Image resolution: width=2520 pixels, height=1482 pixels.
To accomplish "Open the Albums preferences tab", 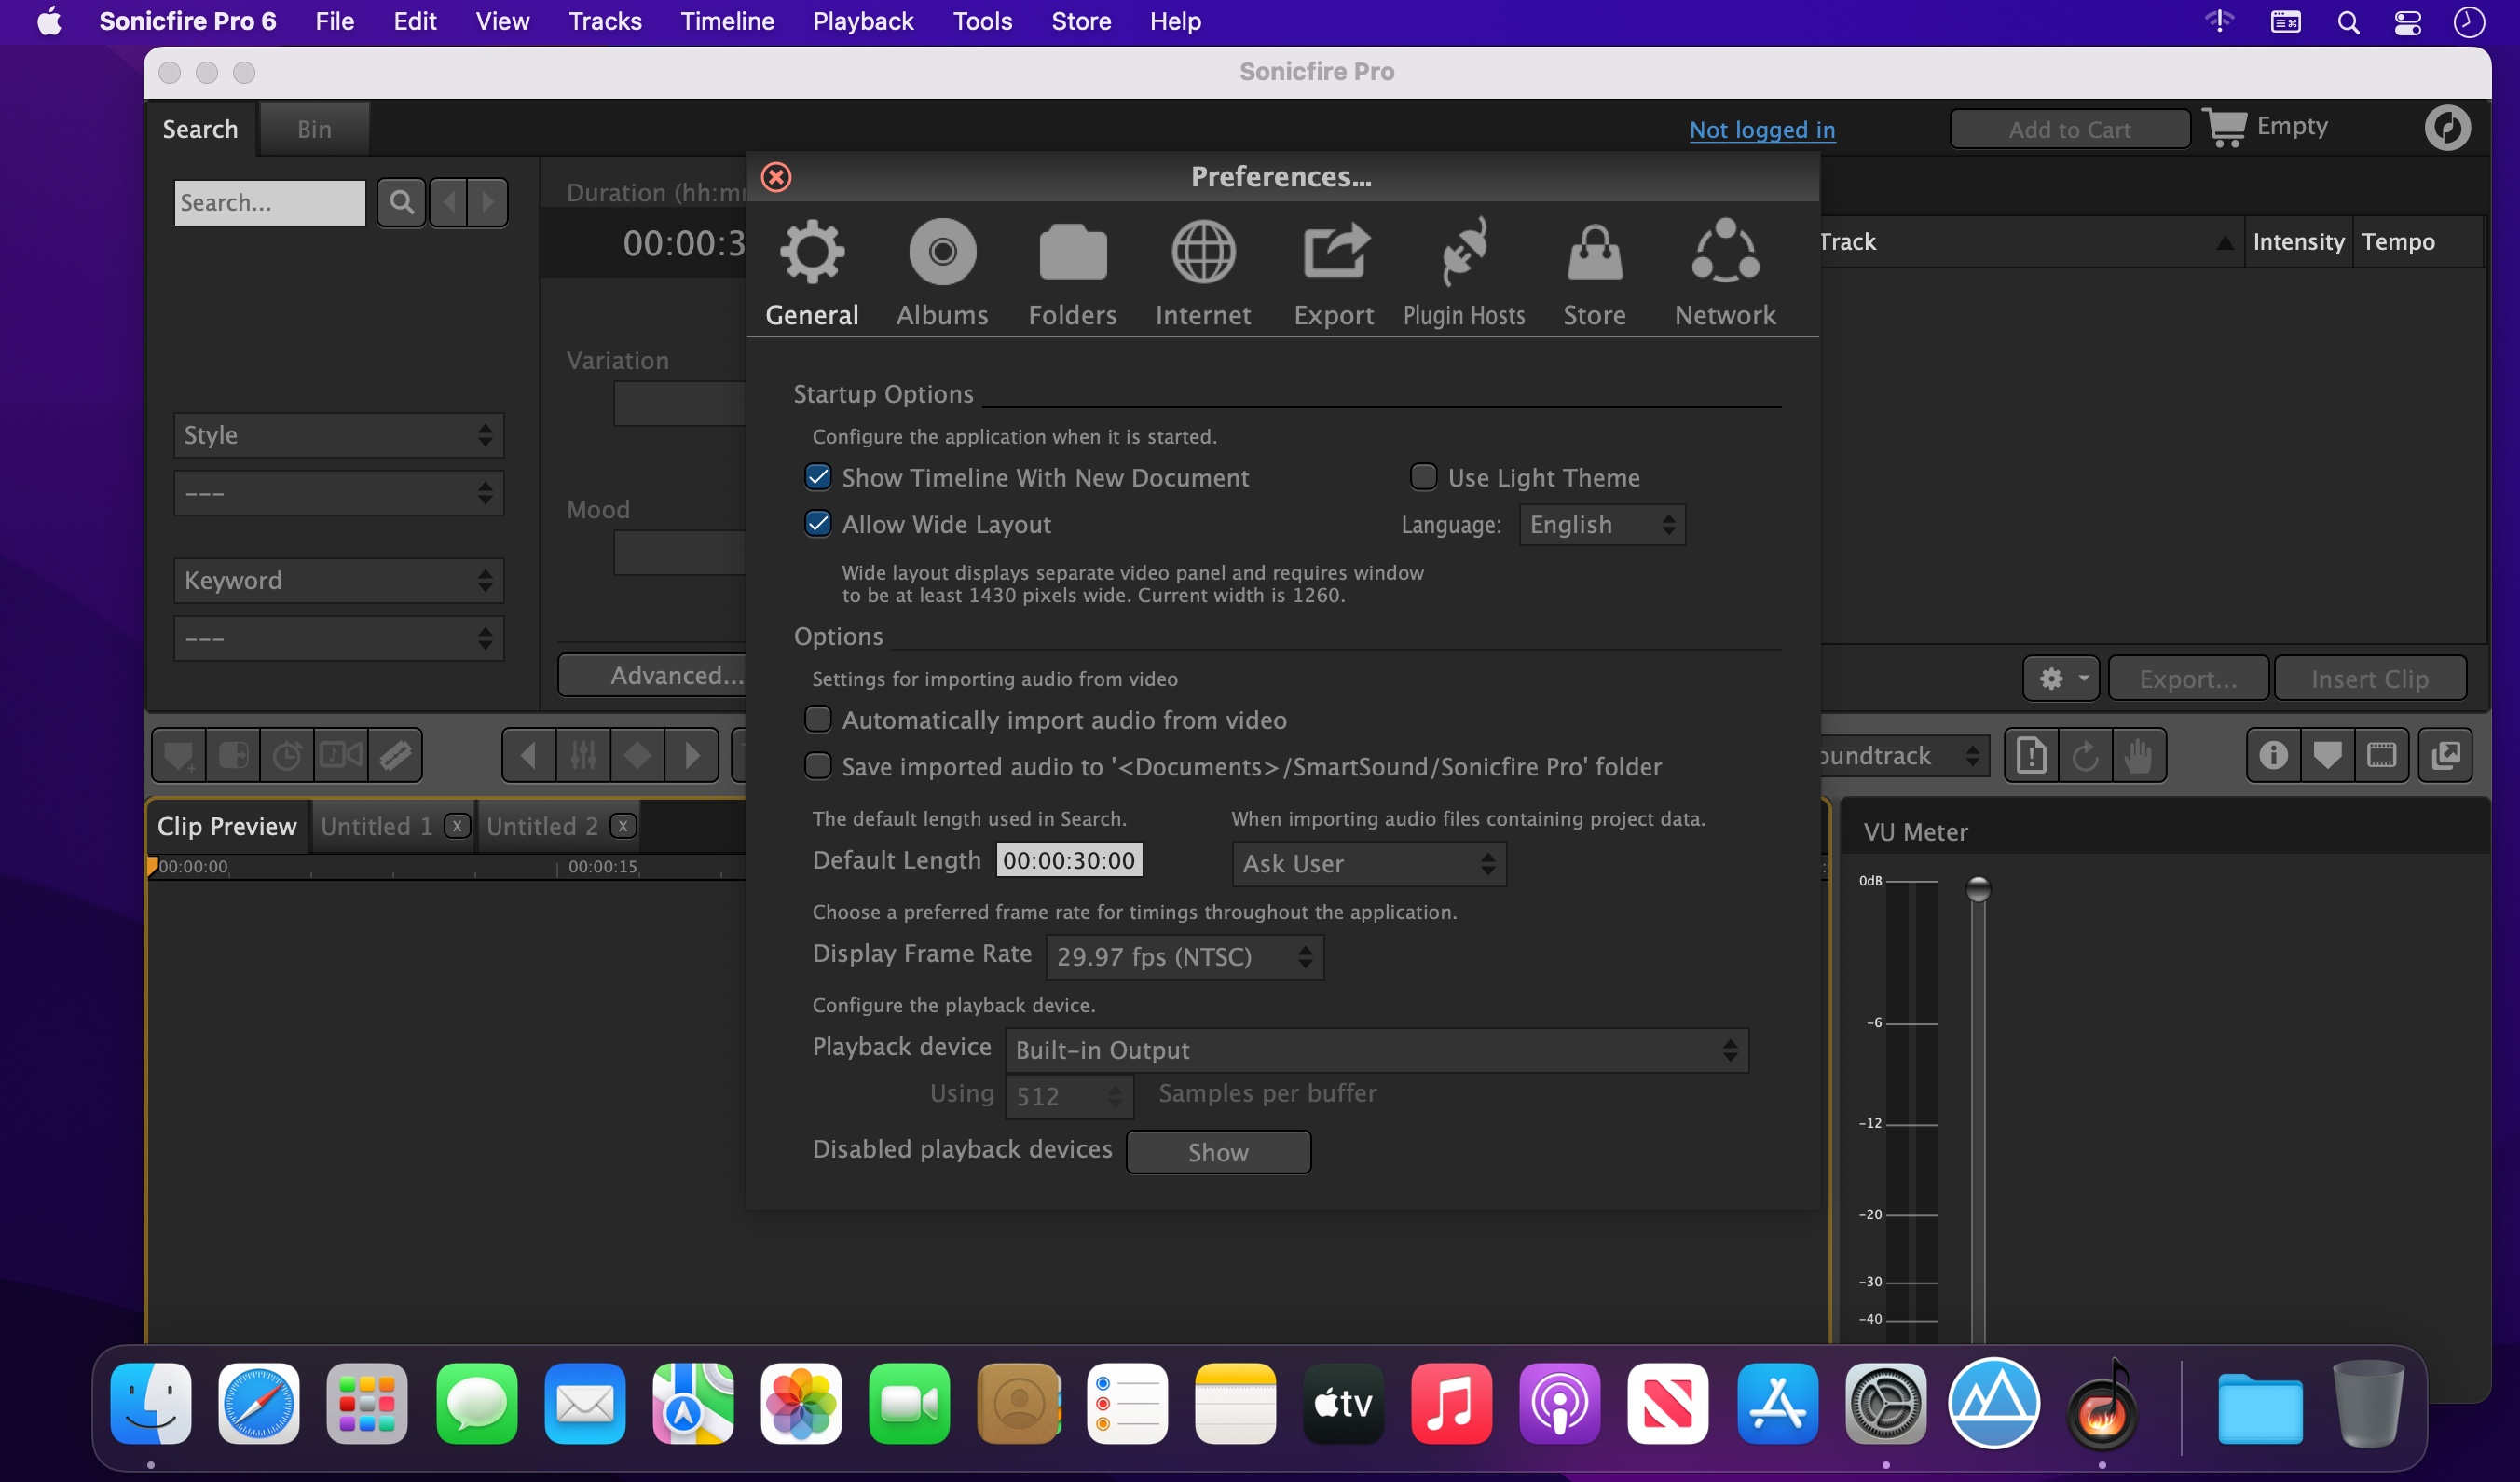I will (941, 272).
